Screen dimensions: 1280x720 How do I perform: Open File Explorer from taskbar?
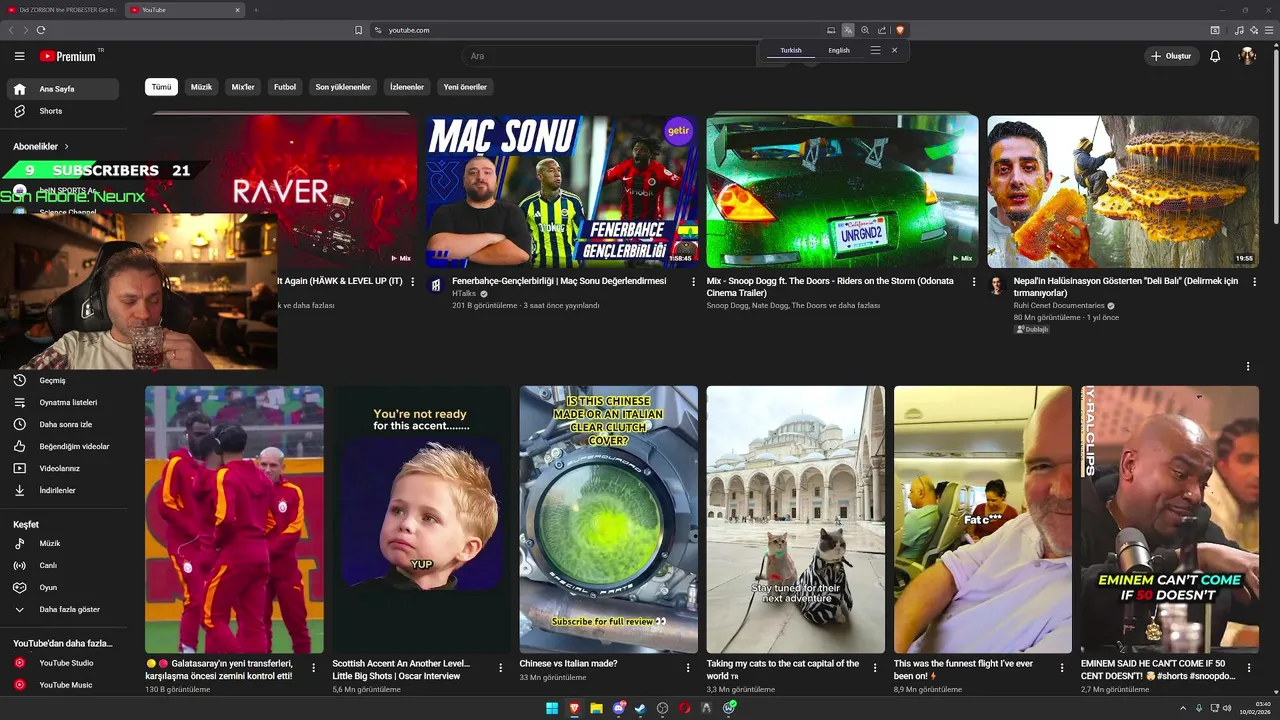[596, 708]
